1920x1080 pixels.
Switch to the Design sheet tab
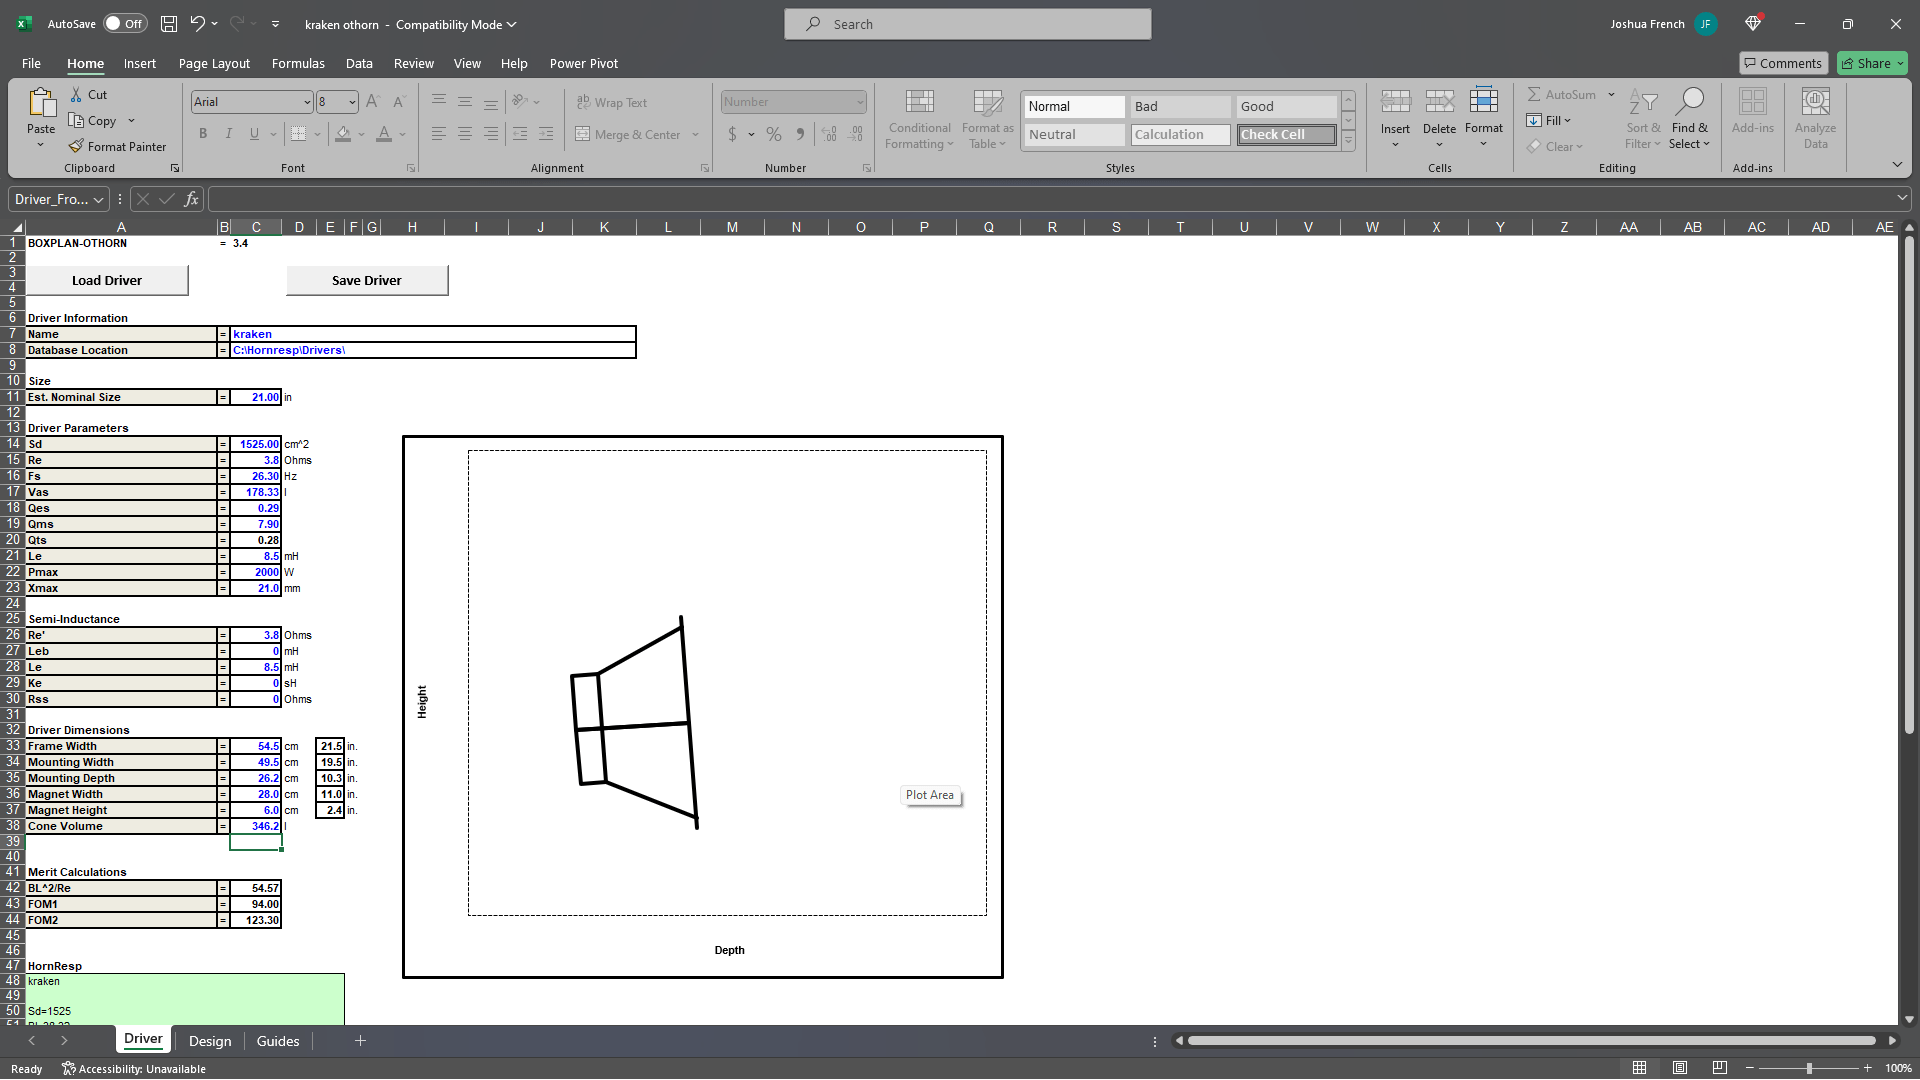click(210, 1041)
